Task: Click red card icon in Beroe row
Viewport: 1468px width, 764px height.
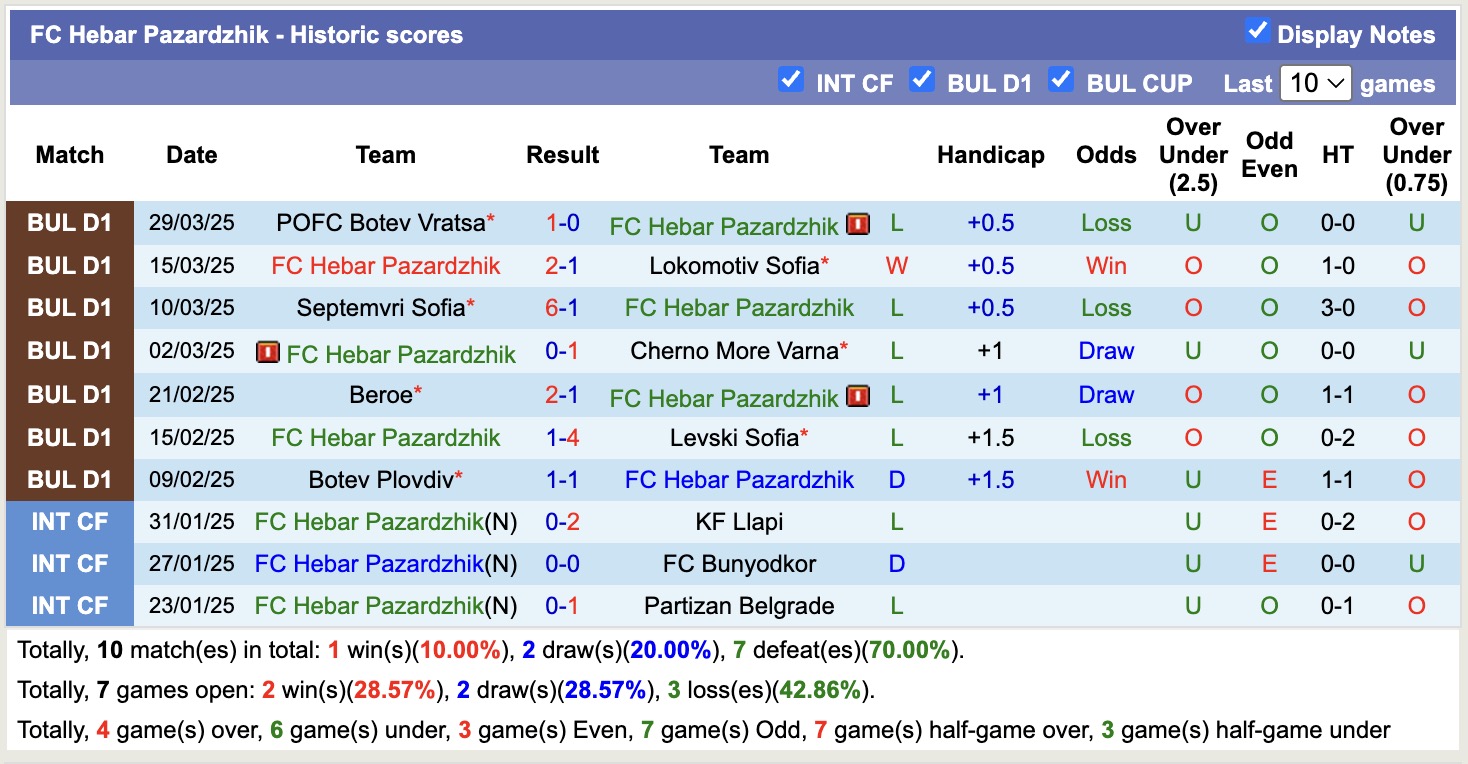Action: tap(858, 396)
